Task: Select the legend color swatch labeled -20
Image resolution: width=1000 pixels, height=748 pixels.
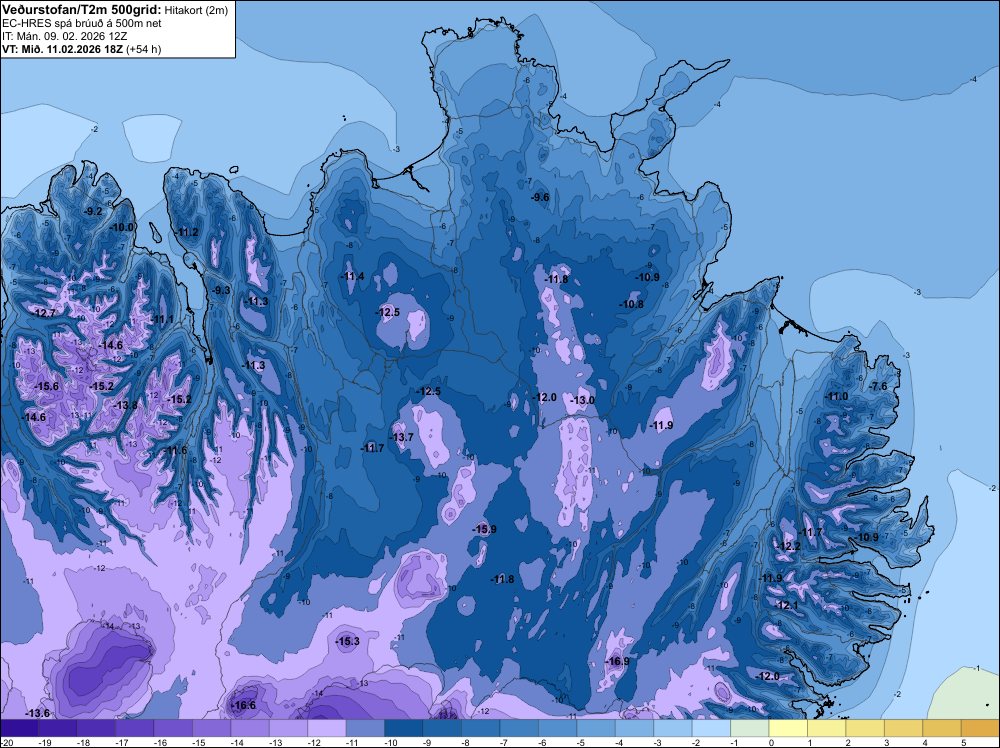Action: (x=19, y=728)
